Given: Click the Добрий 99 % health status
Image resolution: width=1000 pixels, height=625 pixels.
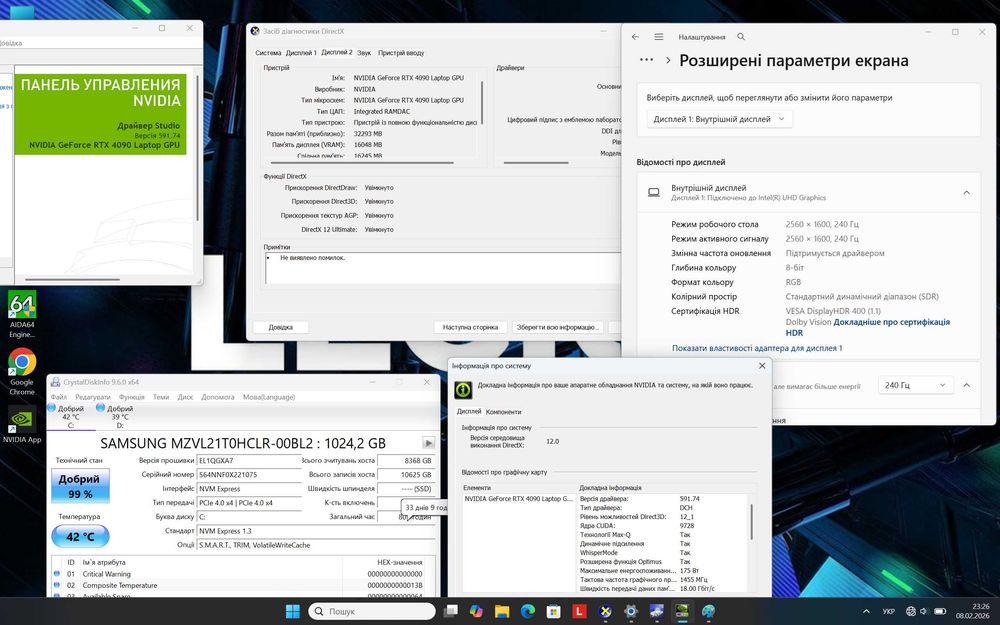Looking at the screenshot, I should pyautogui.click(x=80, y=486).
